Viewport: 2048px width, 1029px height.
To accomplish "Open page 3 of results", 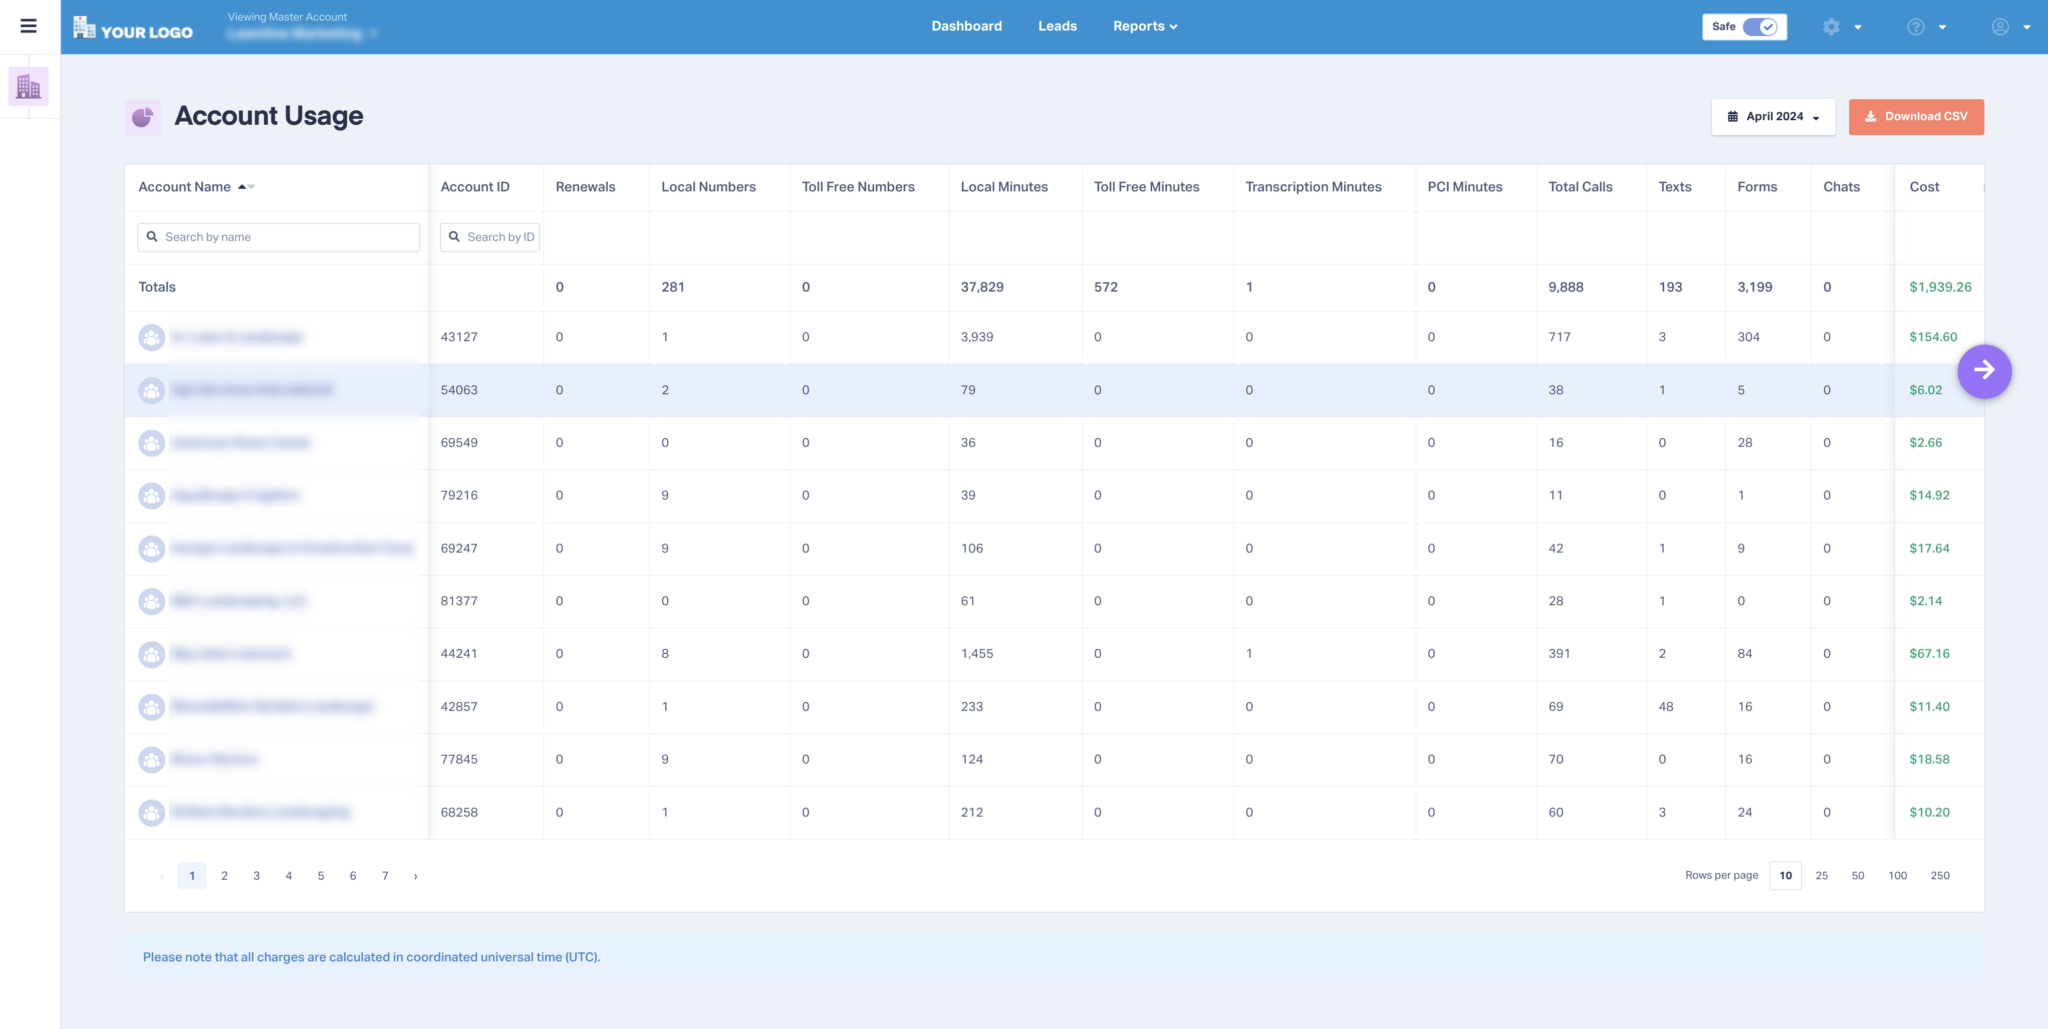I will point(256,875).
